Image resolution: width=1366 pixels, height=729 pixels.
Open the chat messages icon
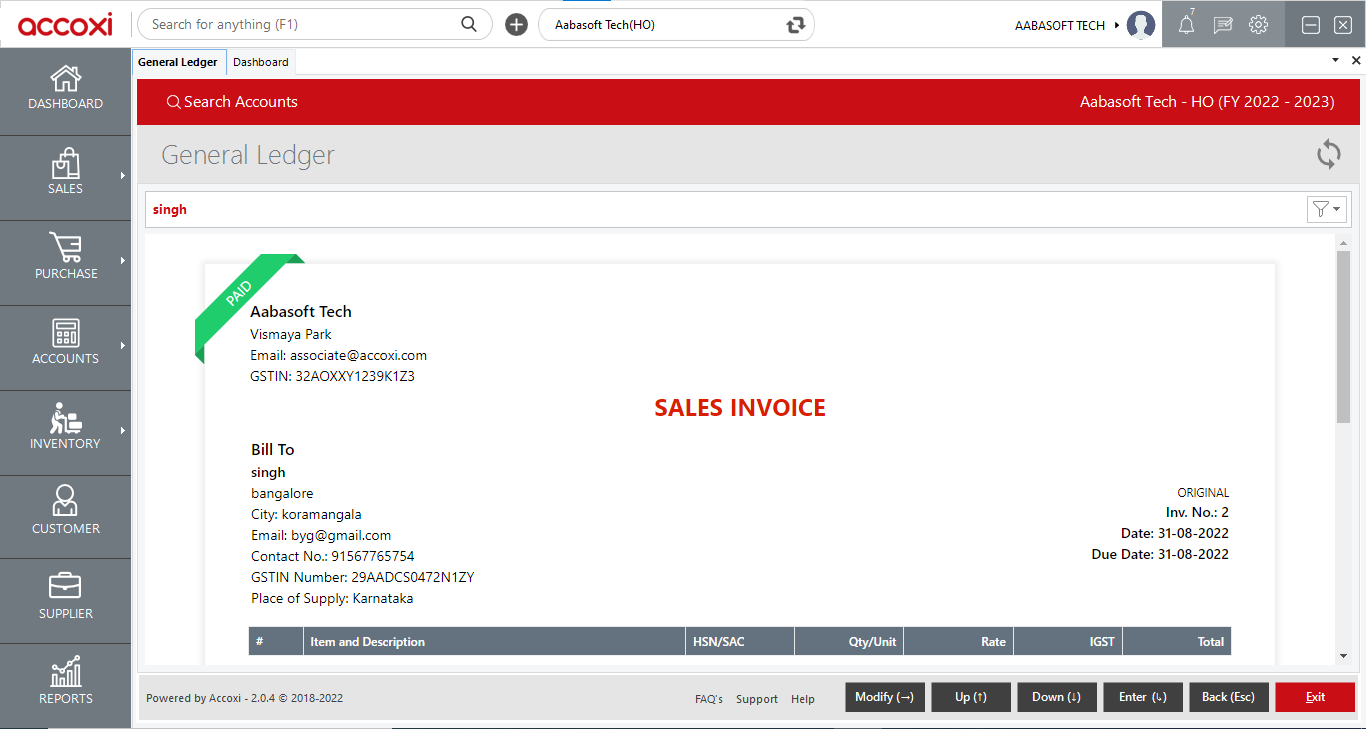[x=1223, y=25]
